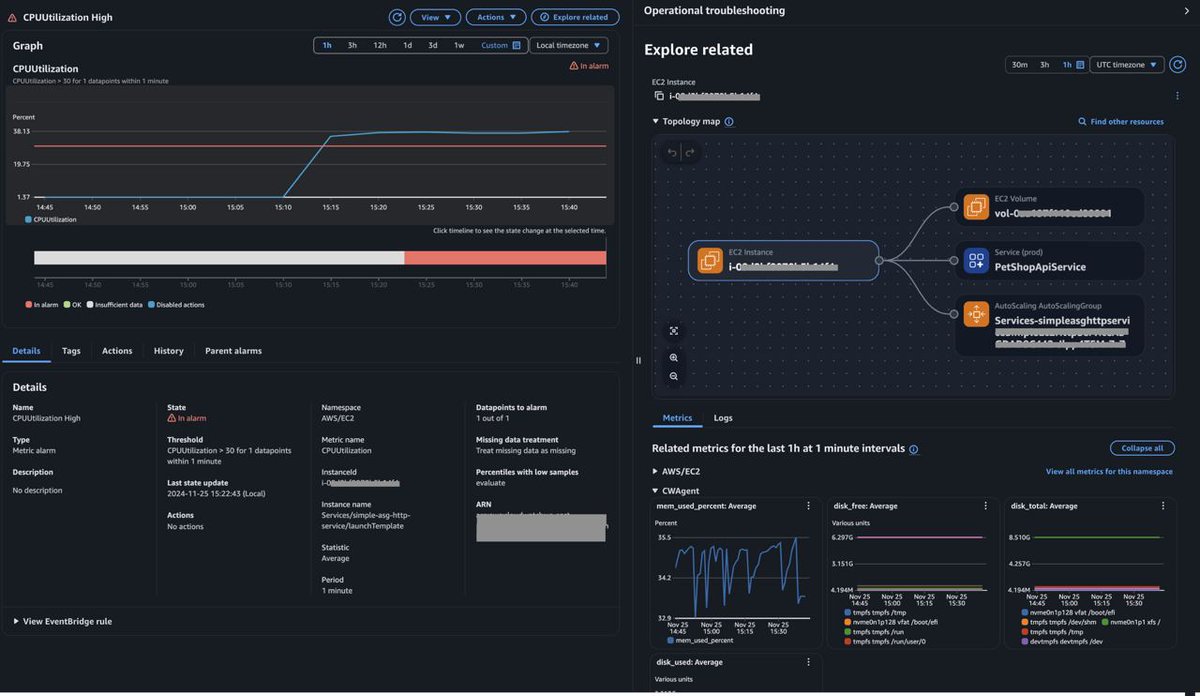This screenshot has height=696, width=1200.
Task: Click the Explore related compass icon
Action: tap(544, 17)
